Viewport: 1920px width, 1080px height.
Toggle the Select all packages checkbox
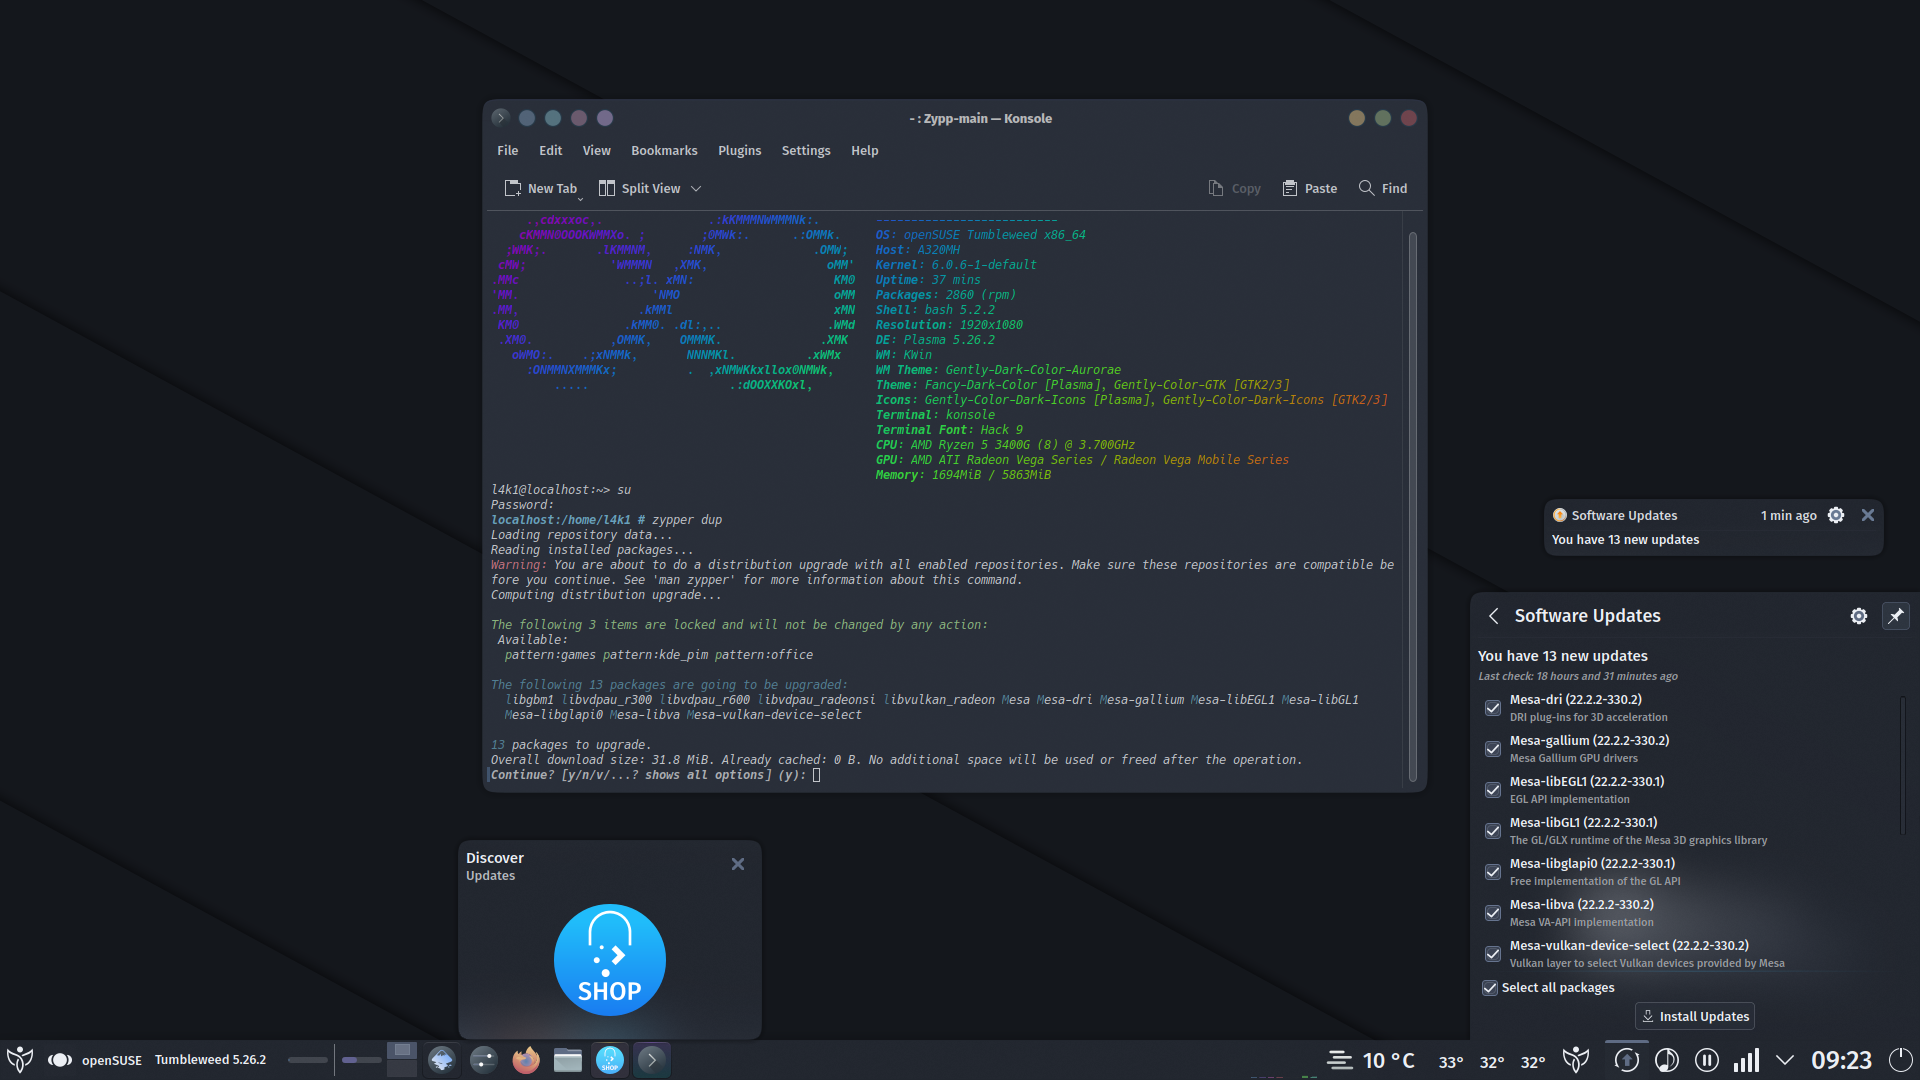[1490, 988]
